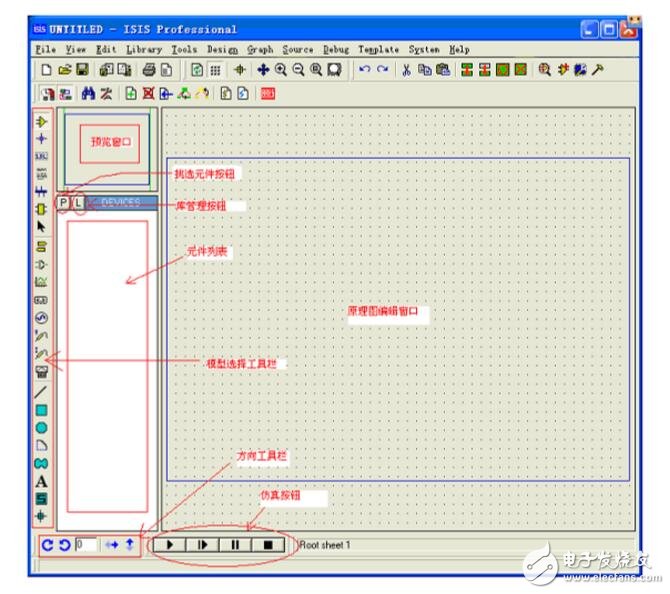This screenshot has width=670, height=594.
Task: Click the Cut scissors icon
Action: [x=407, y=70]
